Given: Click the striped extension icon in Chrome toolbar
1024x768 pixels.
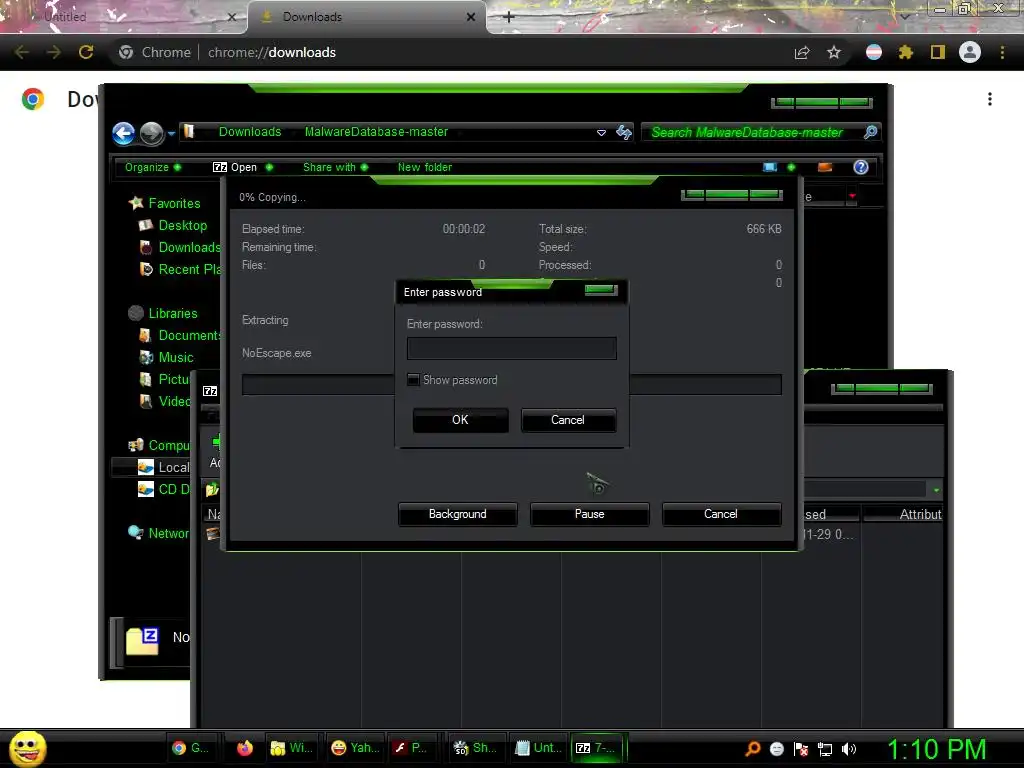Looking at the screenshot, I should [x=874, y=53].
